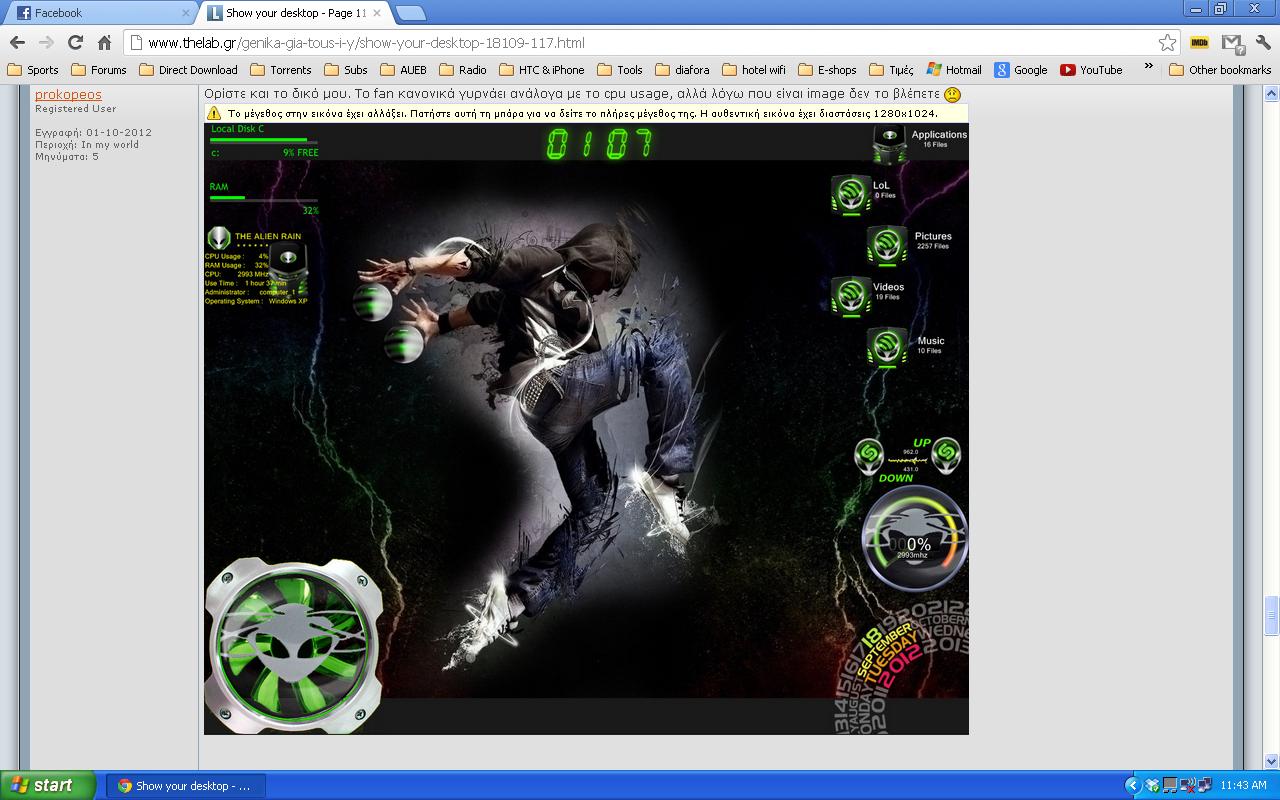Screen dimensions: 1280x800
Task: Open the Direct Download bookmarks folder
Action: (188, 70)
